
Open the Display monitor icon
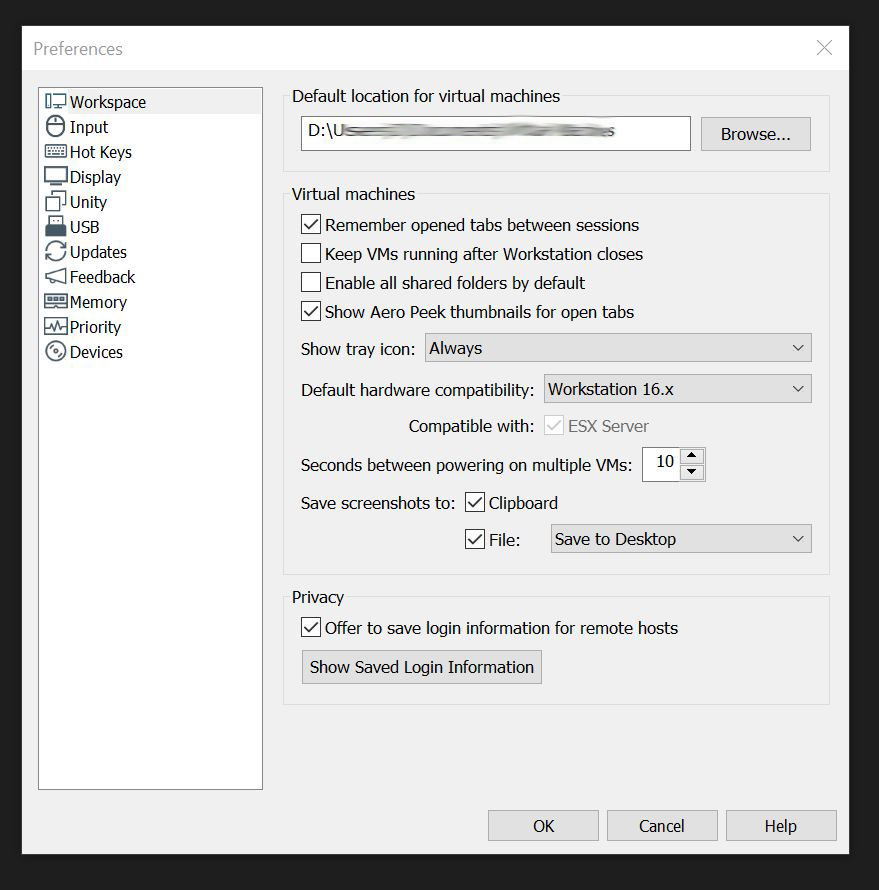[x=55, y=177]
